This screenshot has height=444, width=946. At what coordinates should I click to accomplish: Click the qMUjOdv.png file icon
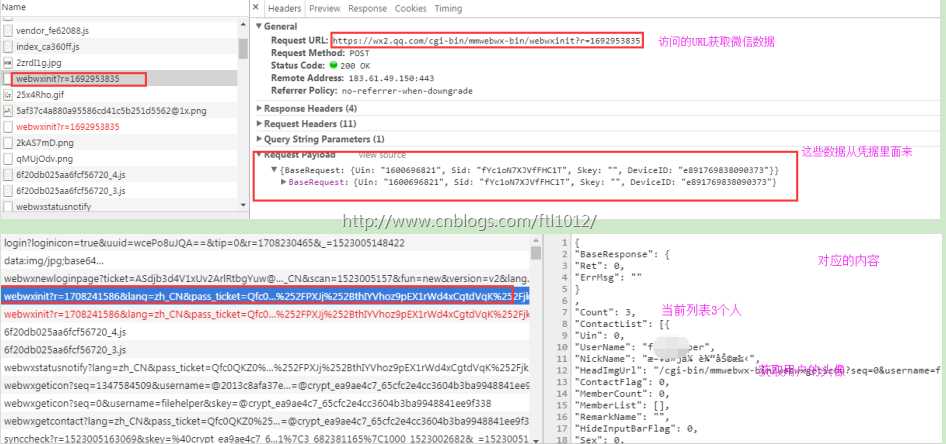click(x=8, y=159)
